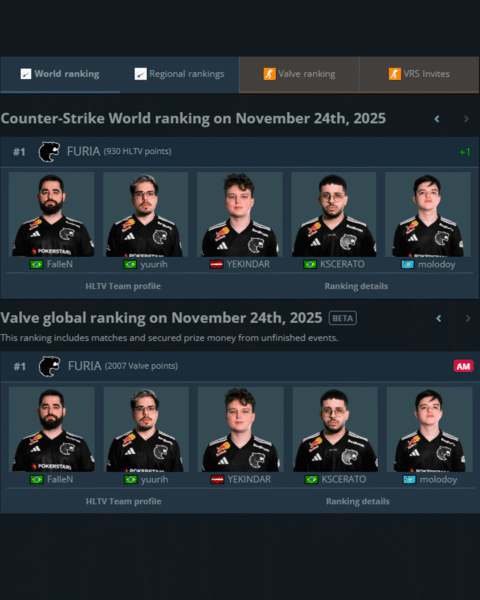Click the FURIA logo in the Valve ranking
This screenshot has width=480, height=600.
coord(49,366)
